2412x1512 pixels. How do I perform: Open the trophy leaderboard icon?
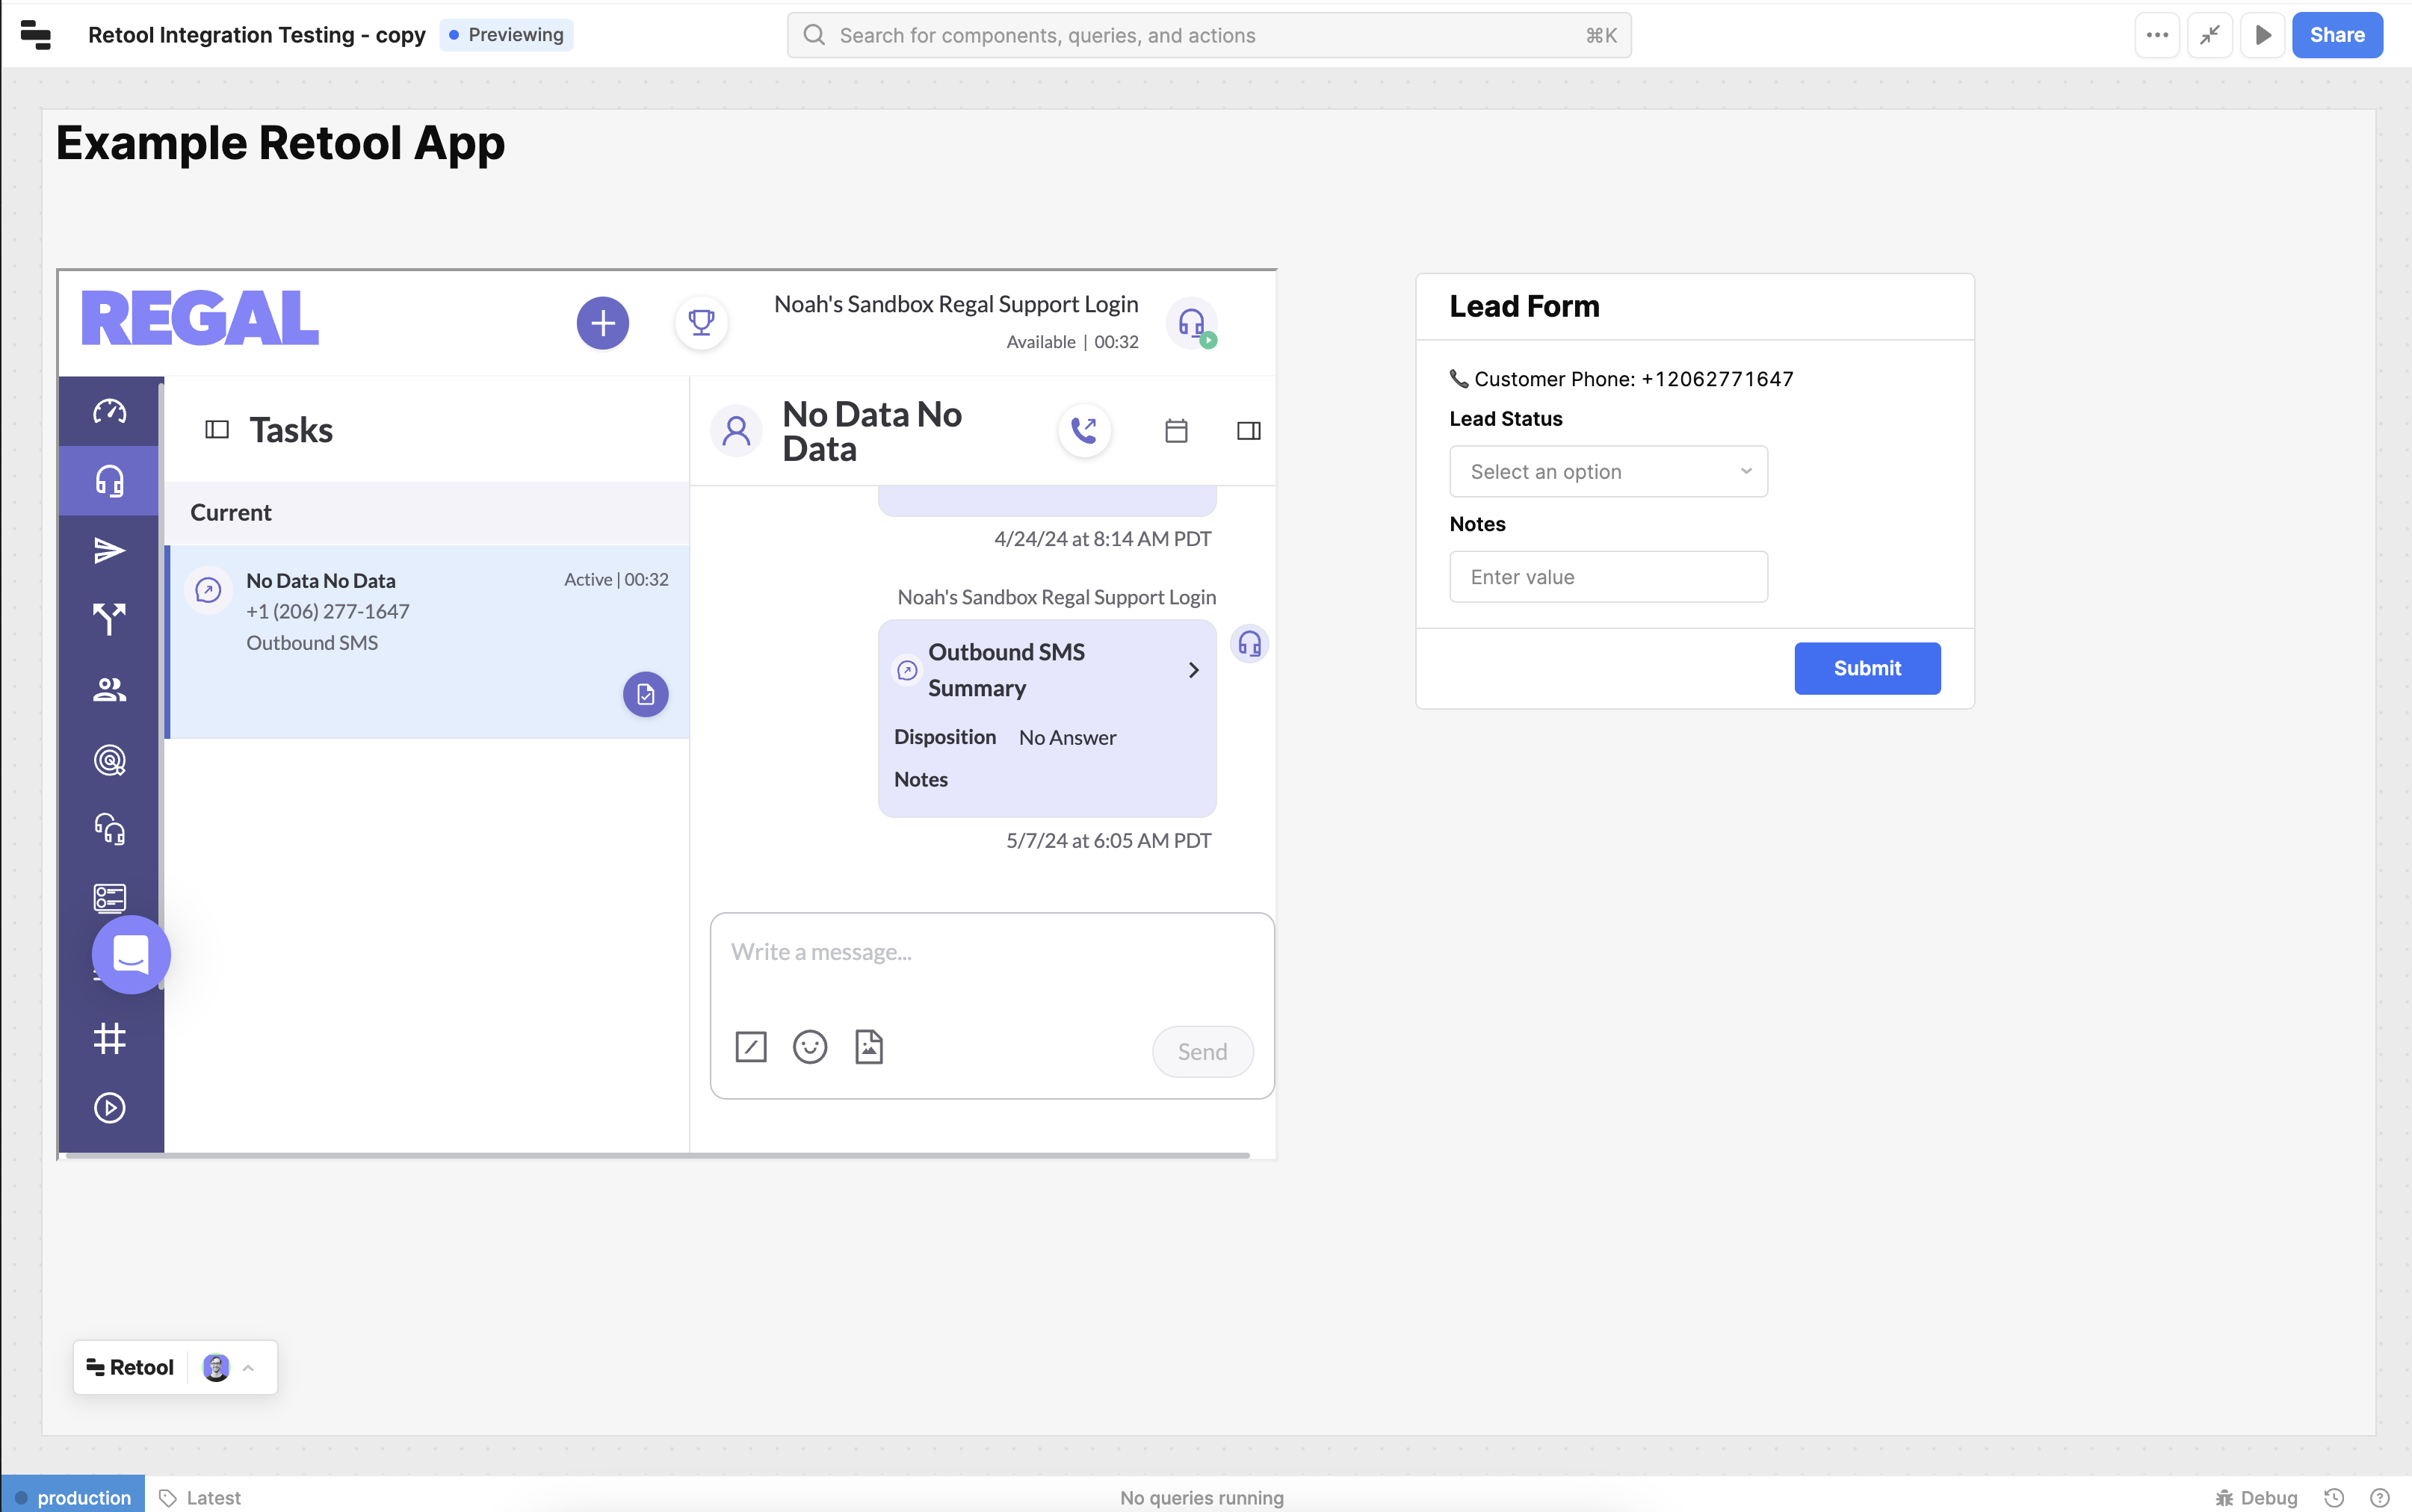point(701,323)
